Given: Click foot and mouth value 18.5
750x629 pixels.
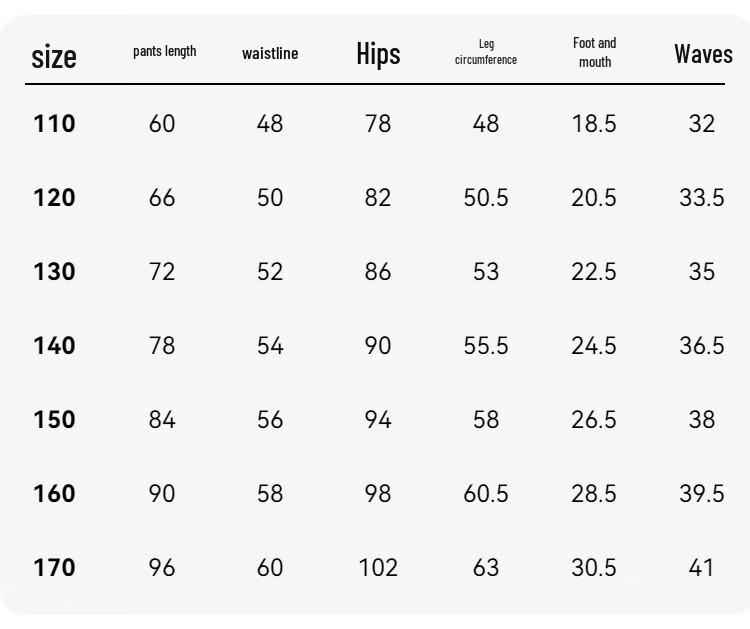Looking at the screenshot, I should (594, 123).
